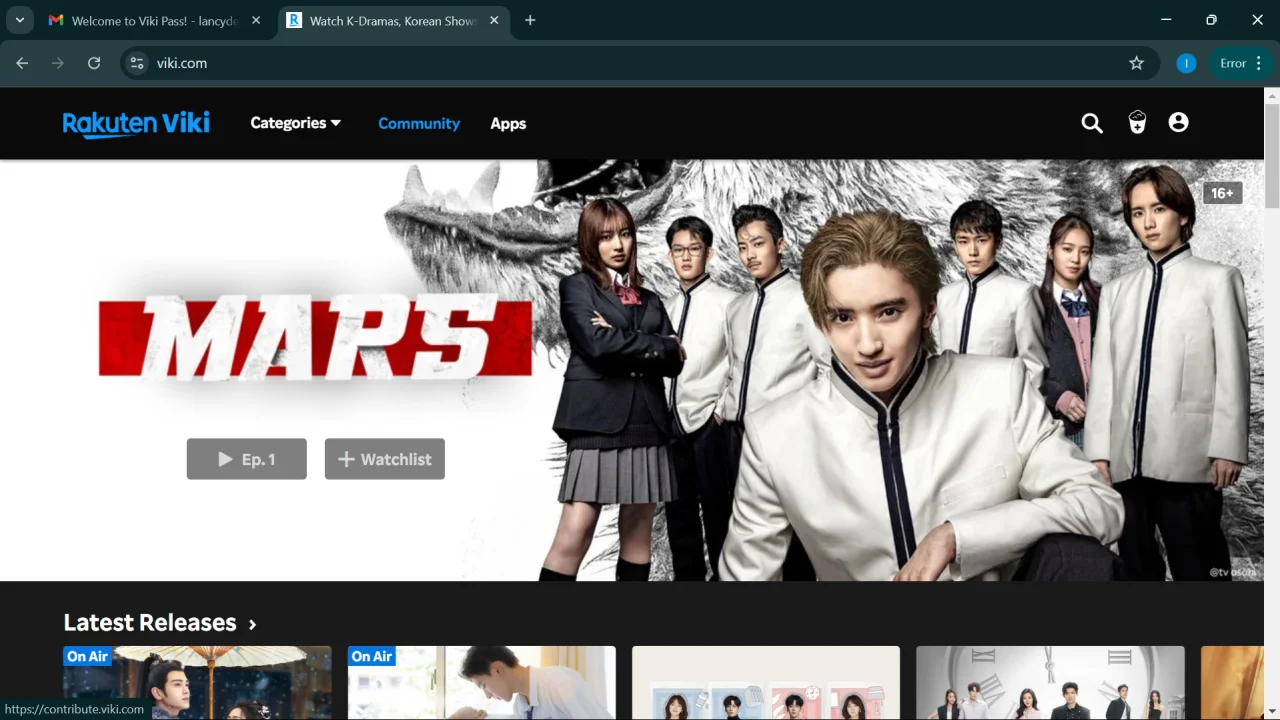Image resolution: width=1280 pixels, height=720 pixels.
Task: Select the Watch K-Dramas Viki tab
Action: tap(393, 20)
